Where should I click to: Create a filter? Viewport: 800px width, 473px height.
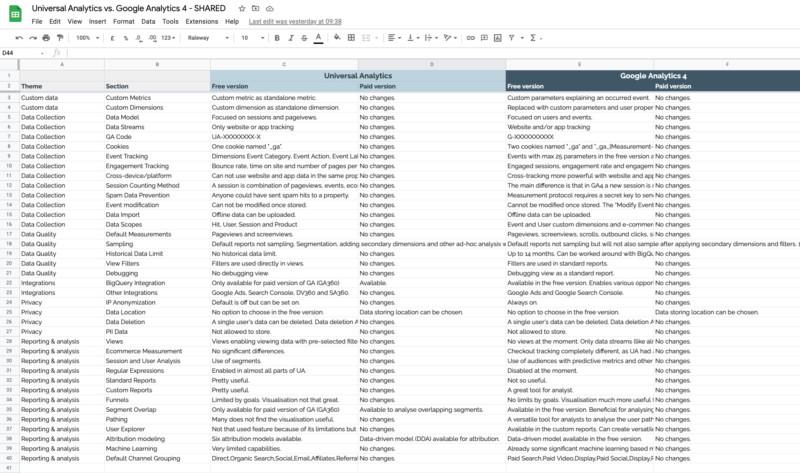tap(511, 38)
